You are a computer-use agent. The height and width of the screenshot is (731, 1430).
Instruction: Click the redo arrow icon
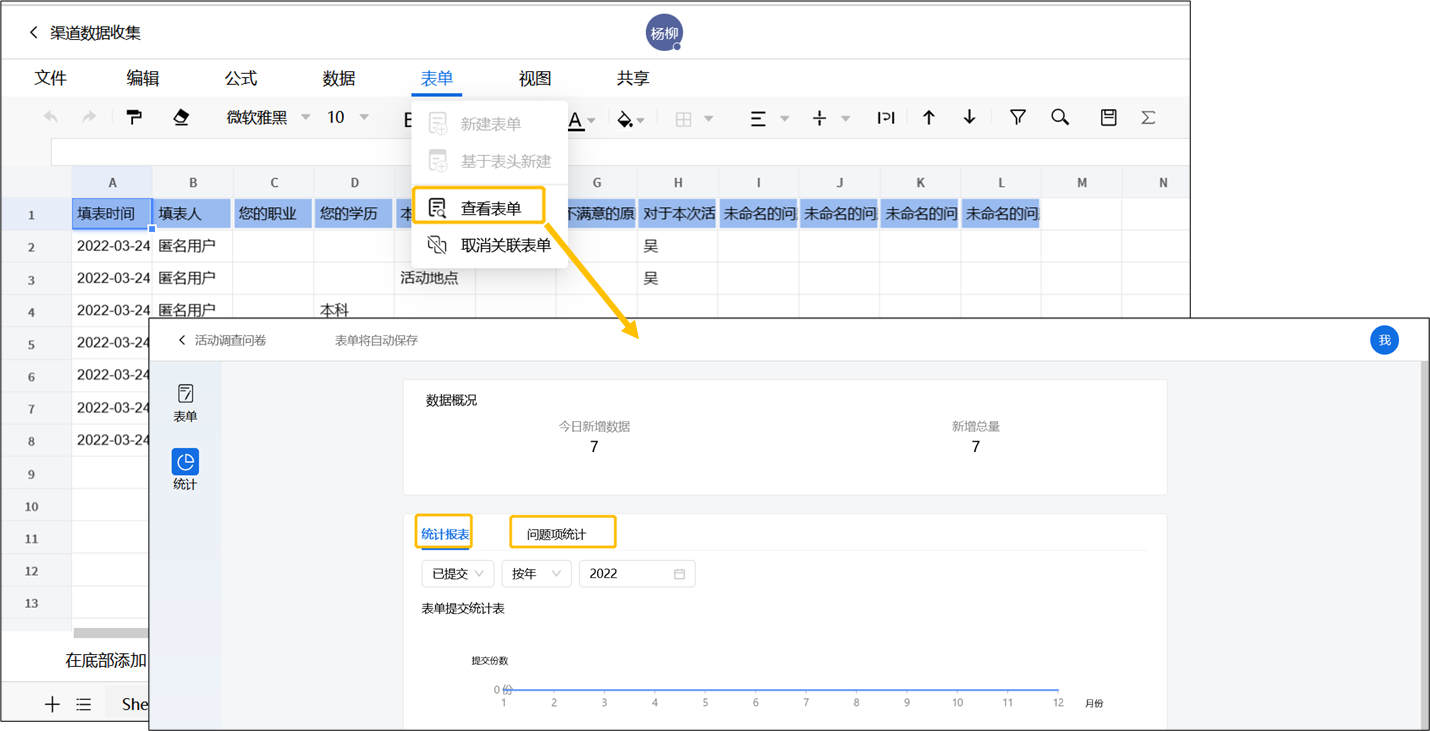pos(89,118)
